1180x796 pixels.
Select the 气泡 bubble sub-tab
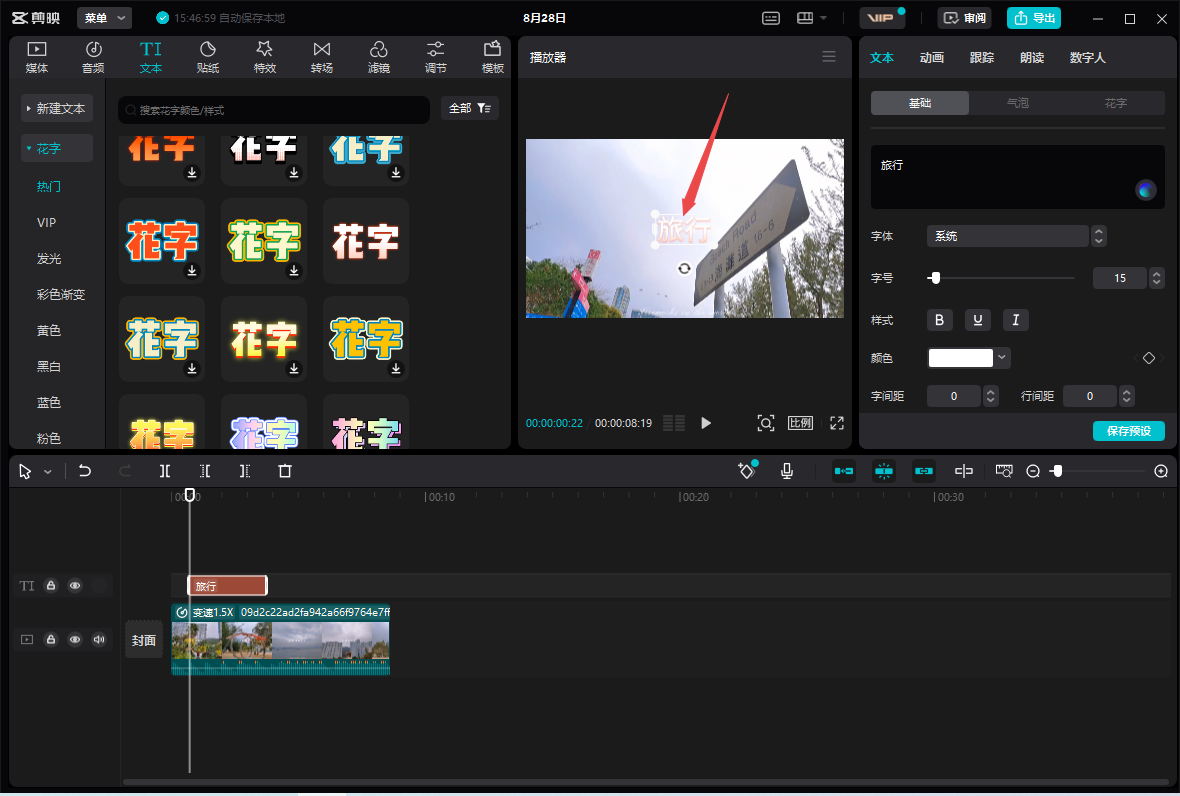tap(1017, 103)
